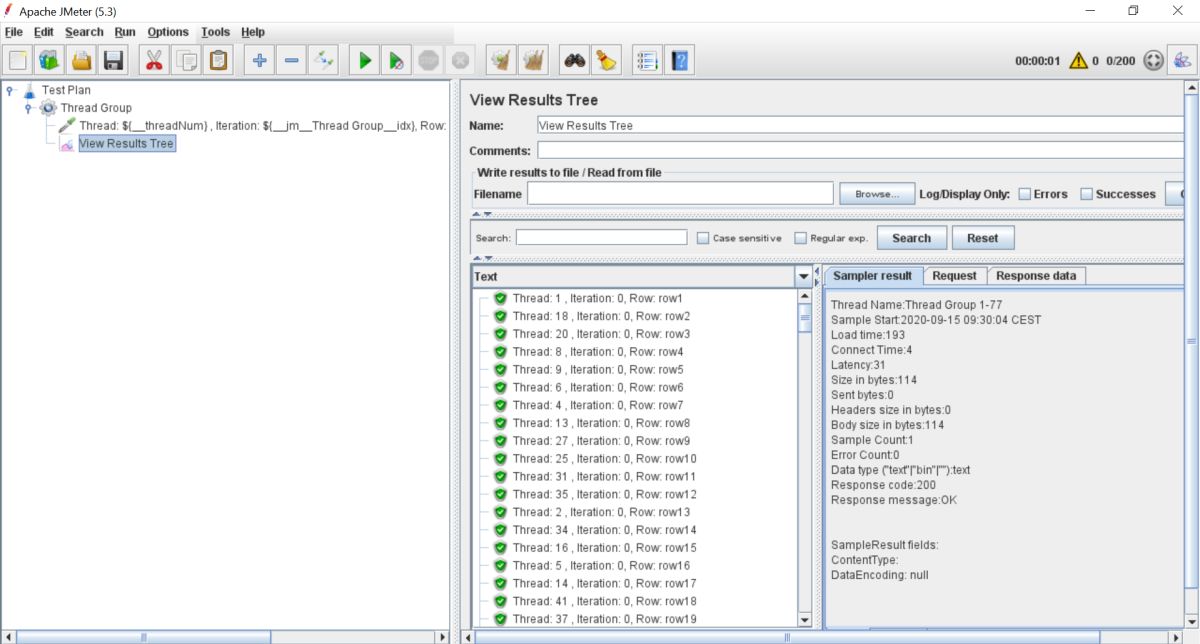The width and height of the screenshot is (1200, 644).
Task: Expand all nodes with plus icon
Action: pos(259,60)
